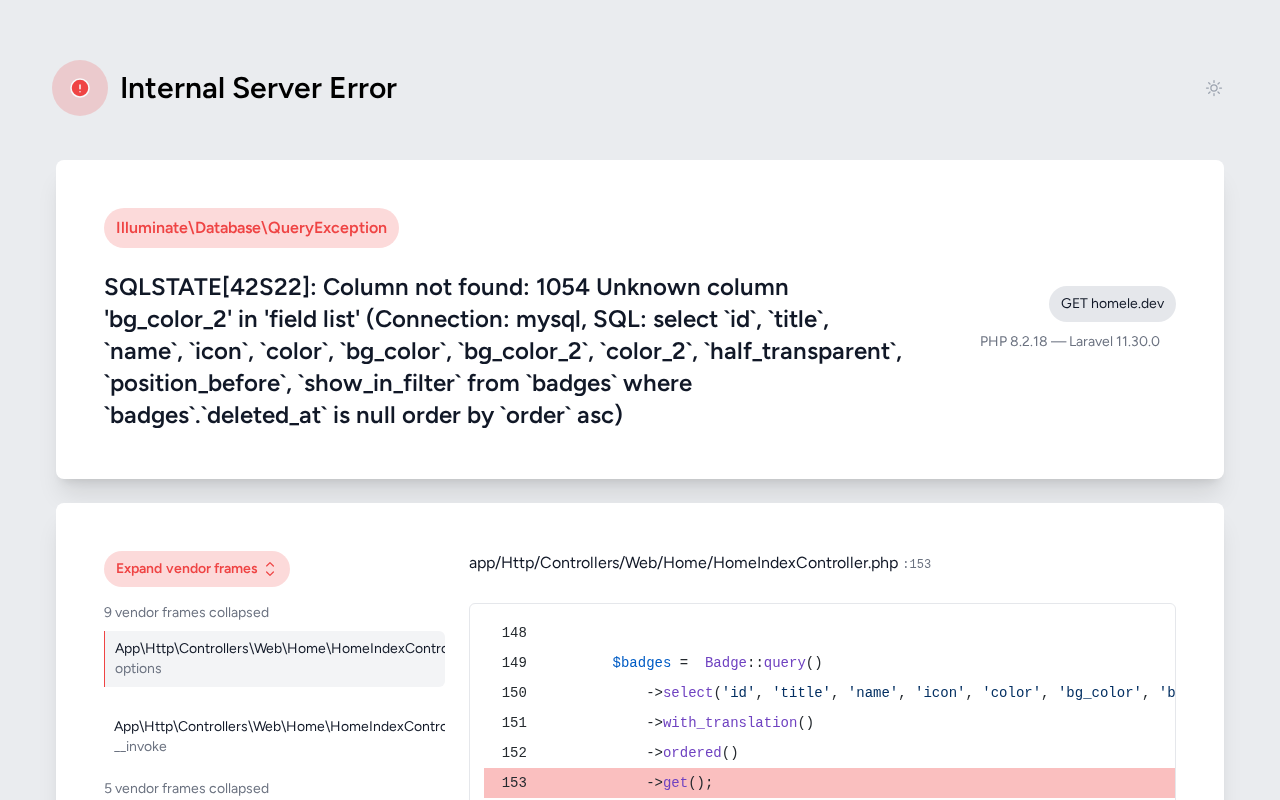Click the :153 line reference after the file path
1280x800 pixels.
(x=917, y=564)
